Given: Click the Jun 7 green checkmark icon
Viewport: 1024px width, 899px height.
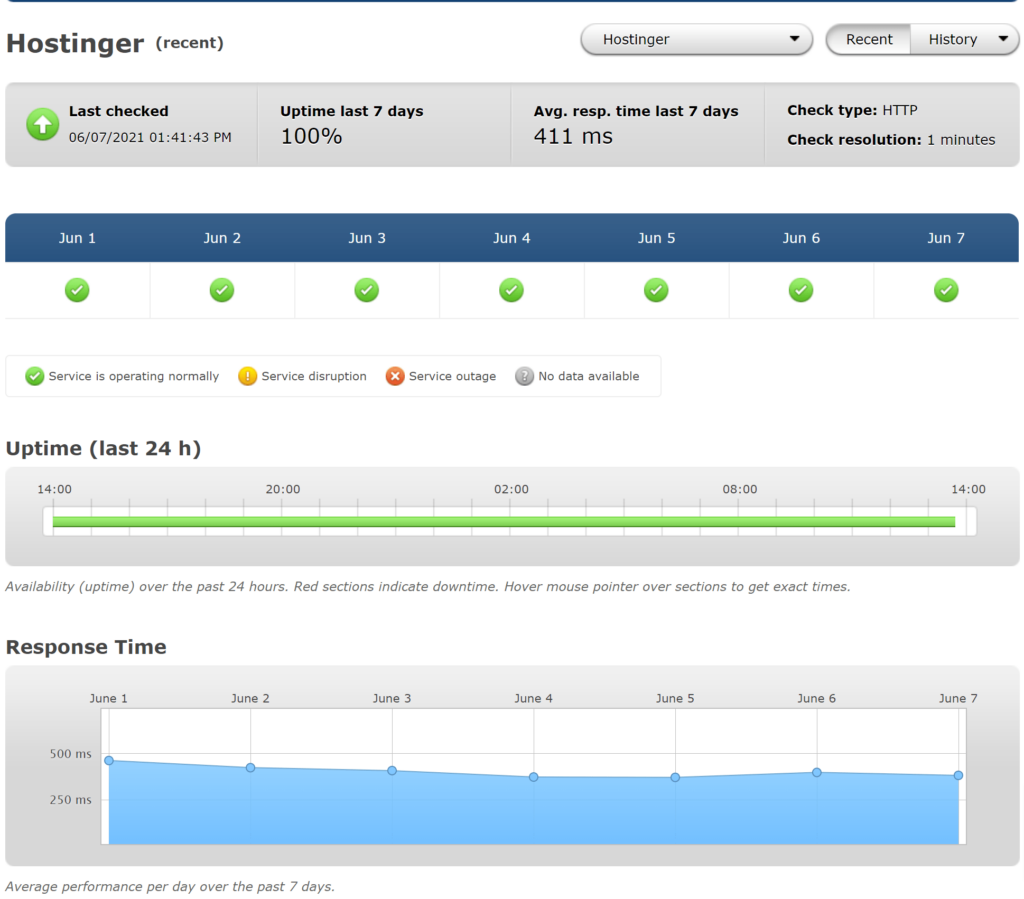Looking at the screenshot, I should click(946, 290).
